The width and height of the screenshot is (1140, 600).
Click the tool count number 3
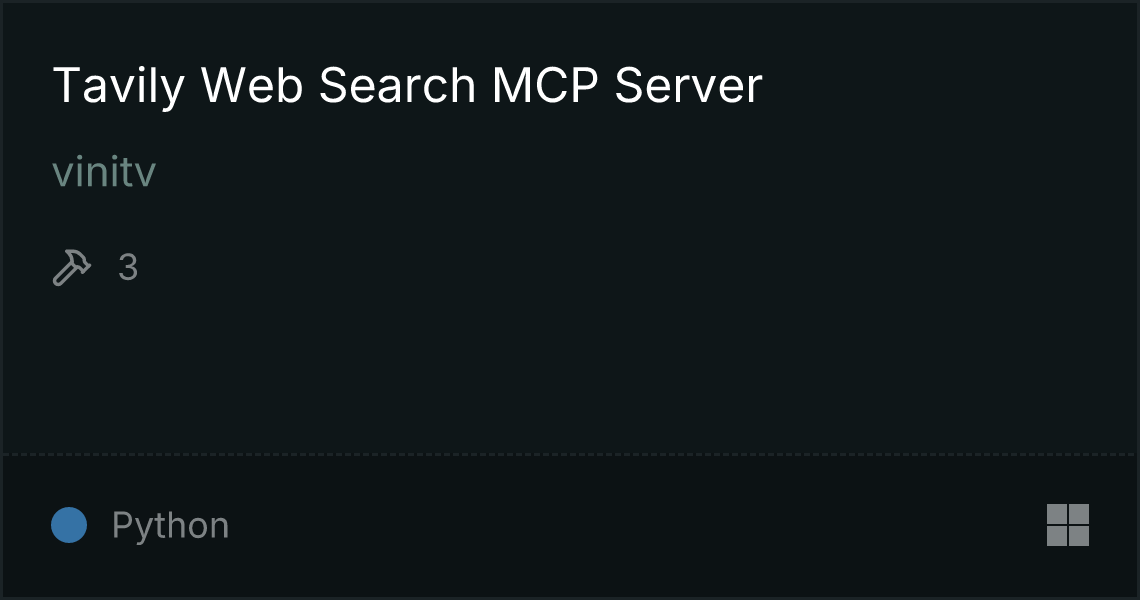tap(128, 267)
